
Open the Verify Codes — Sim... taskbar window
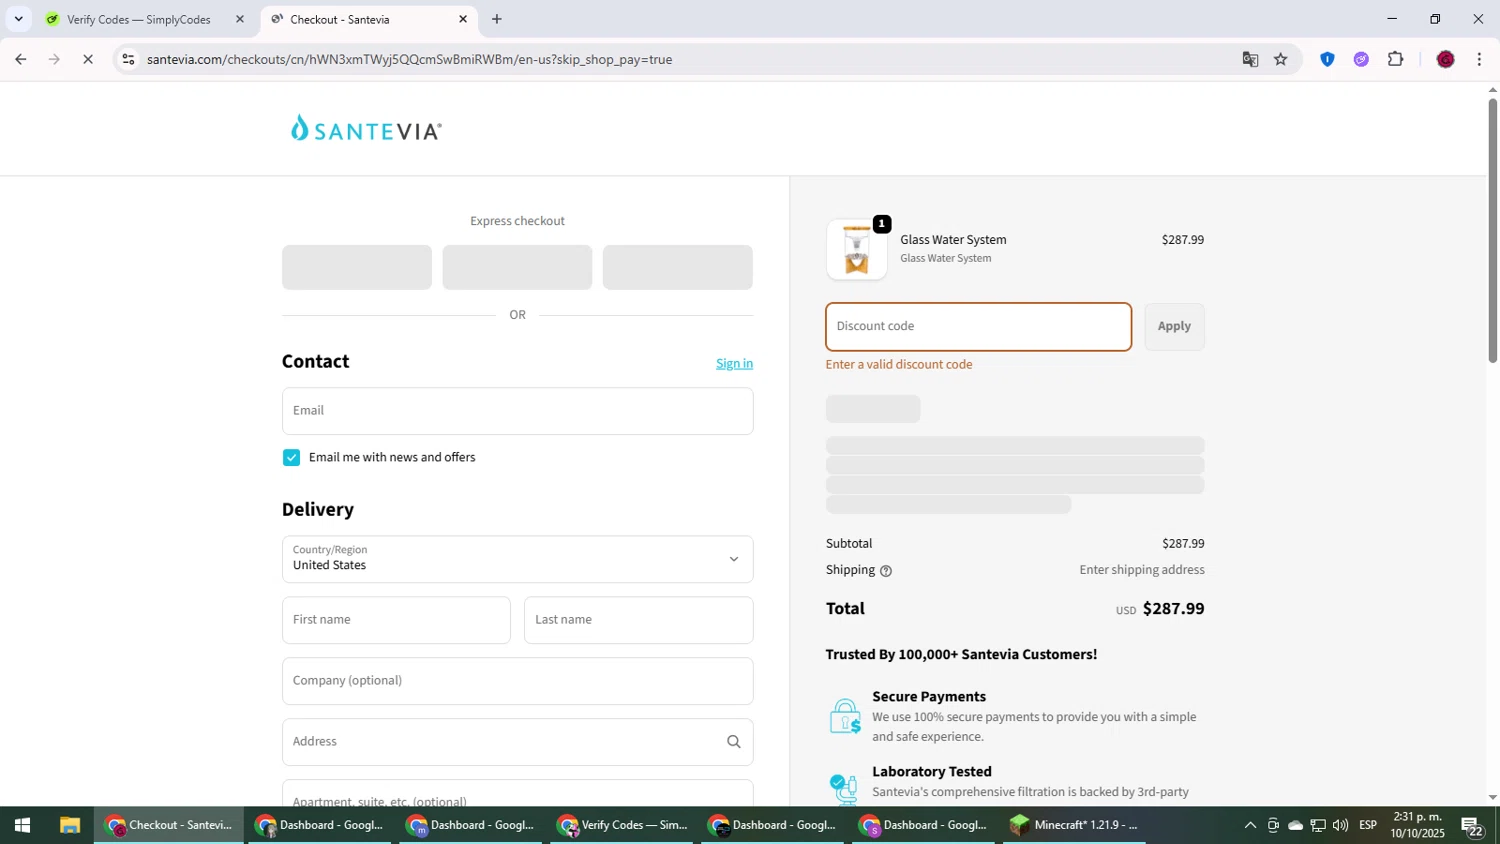[x=622, y=825]
